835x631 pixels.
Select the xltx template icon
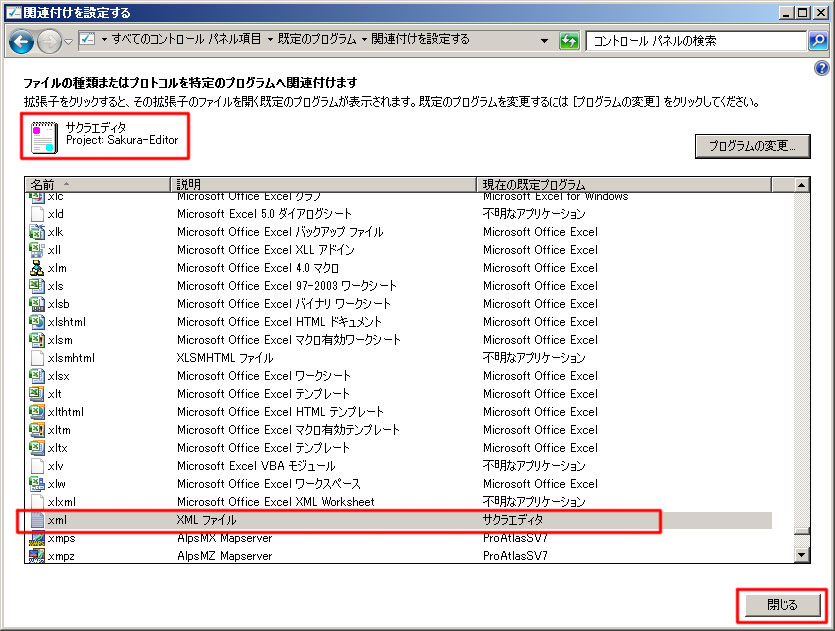(x=37, y=448)
